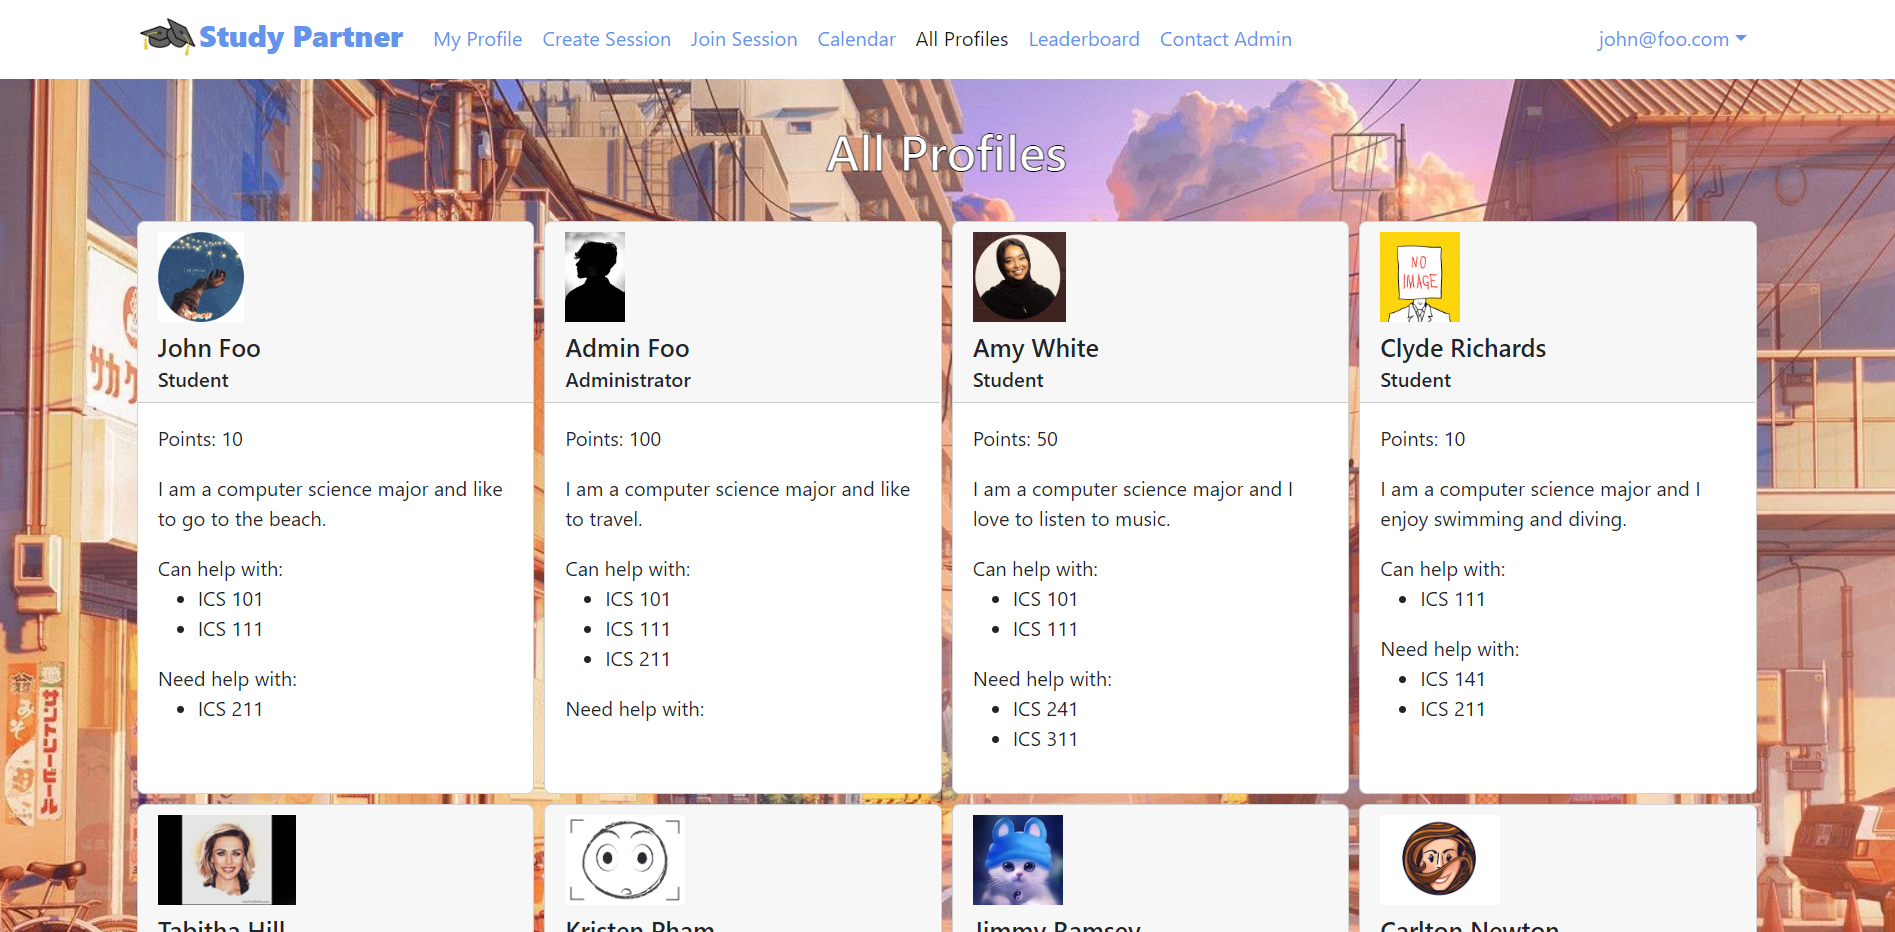Screen dimensions: 1895x932
Task: Click Carlton Newton's cartoon face avatar
Action: point(1439,860)
